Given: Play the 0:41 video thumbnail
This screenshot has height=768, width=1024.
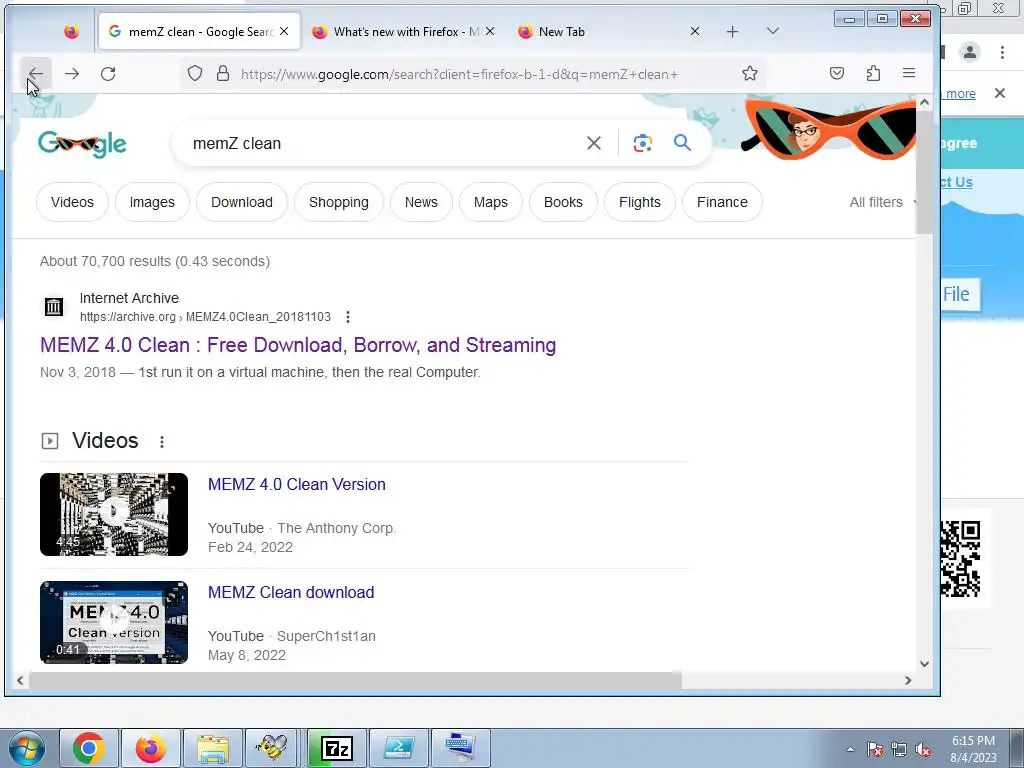Looking at the screenshot, I should pyautogui.click(x=114, y=622).
